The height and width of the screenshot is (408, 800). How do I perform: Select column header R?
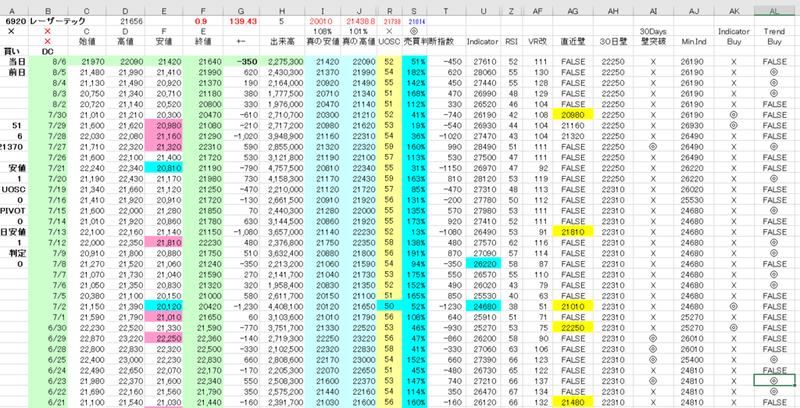(x=389, y=11)
